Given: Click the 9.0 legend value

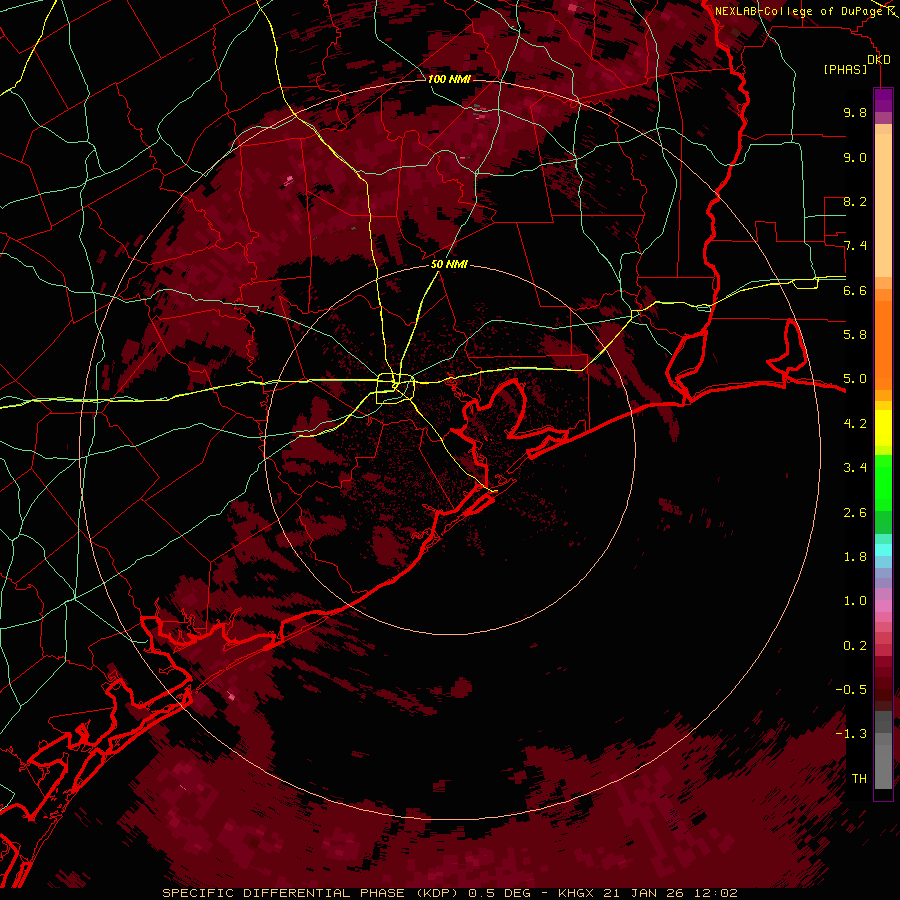Looking at the screenshot, I should pyautogui.click(x=855, y=157).
